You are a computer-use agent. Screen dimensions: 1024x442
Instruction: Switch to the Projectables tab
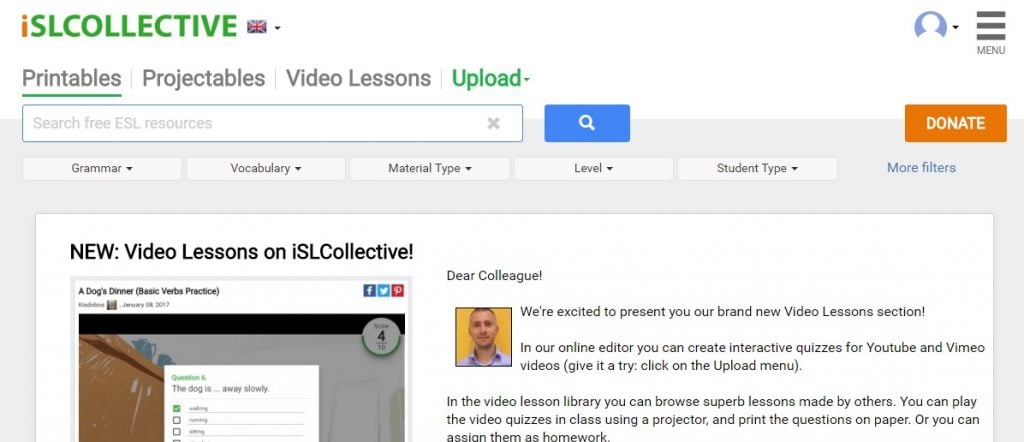click(204, 78)
